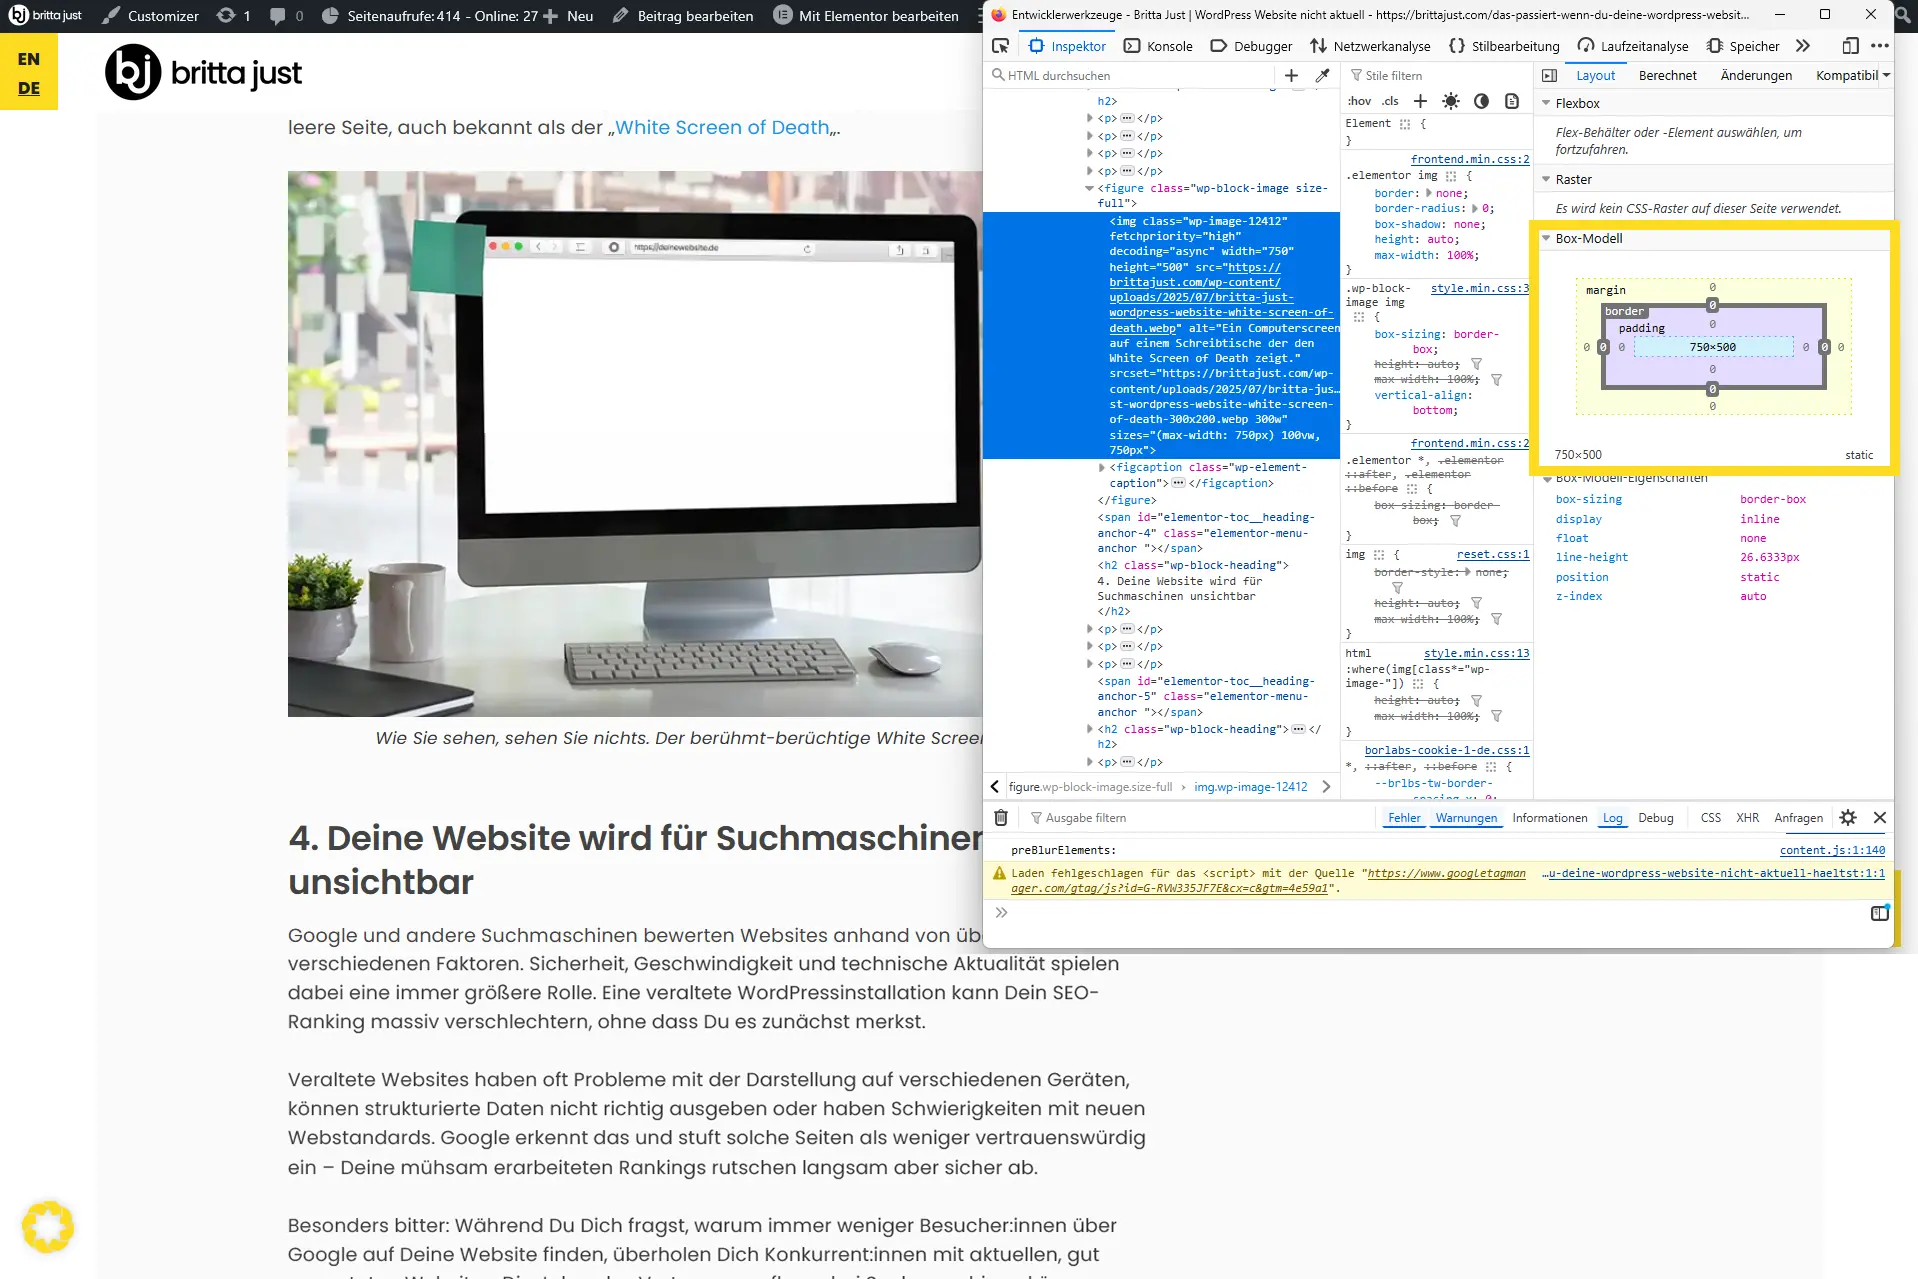Close the split console with X

tap(1880, 818)
